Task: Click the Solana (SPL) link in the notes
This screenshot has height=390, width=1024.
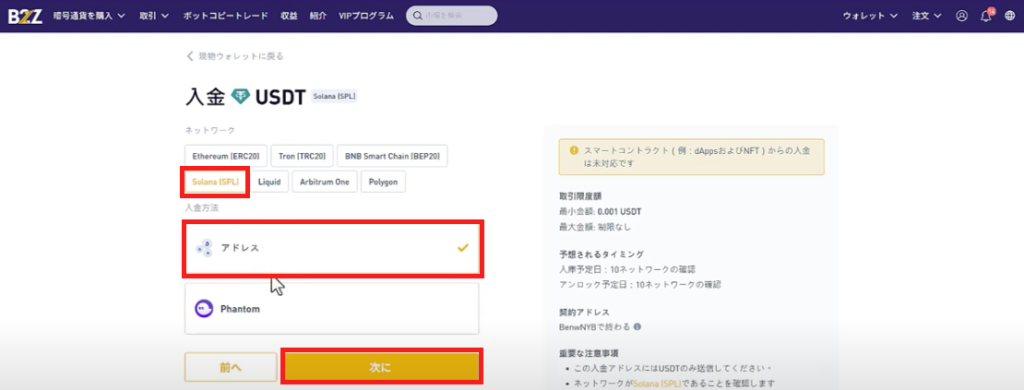Action: click(657, 384)
